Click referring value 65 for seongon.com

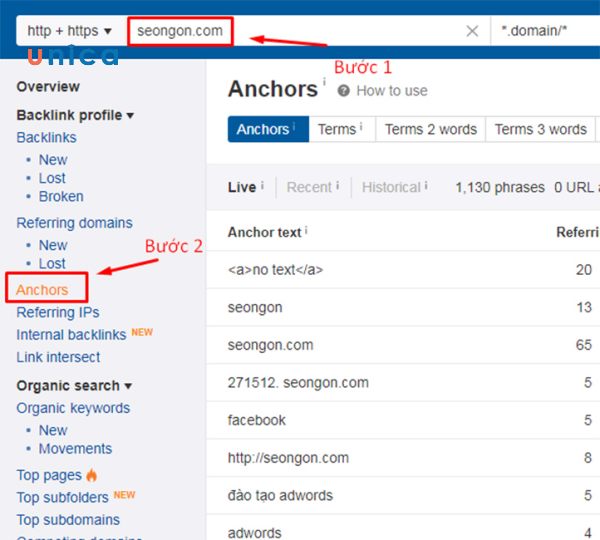coord(584,345)
